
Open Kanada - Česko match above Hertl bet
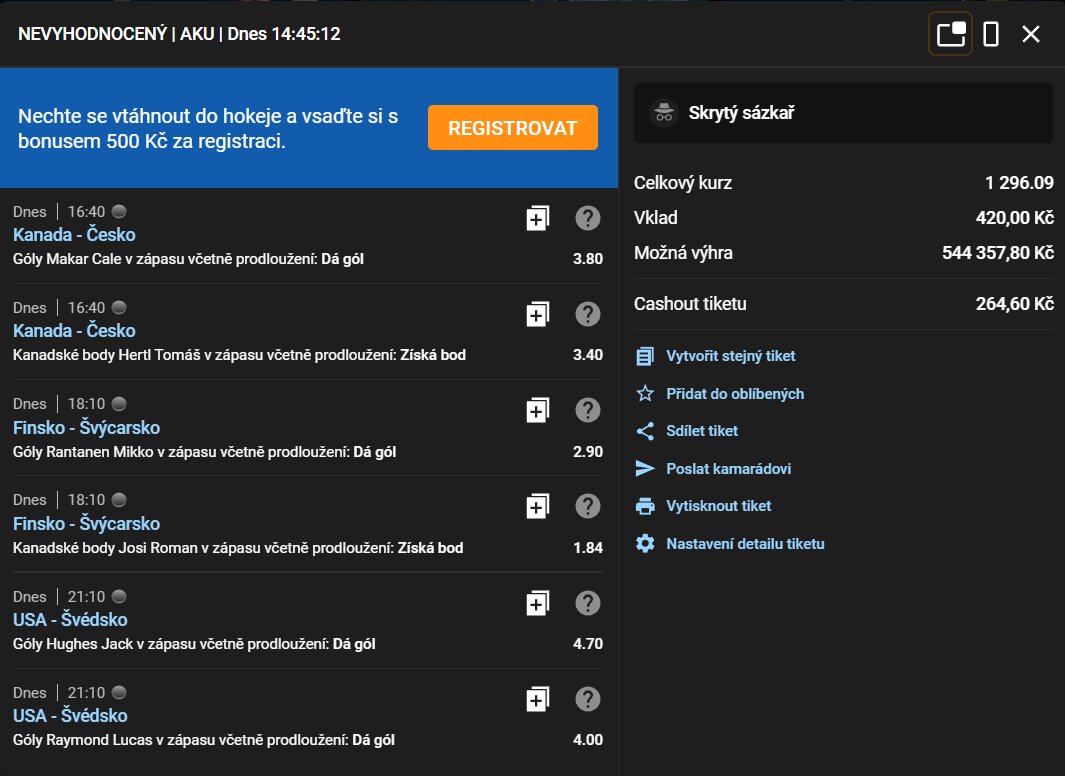point(74,331)
